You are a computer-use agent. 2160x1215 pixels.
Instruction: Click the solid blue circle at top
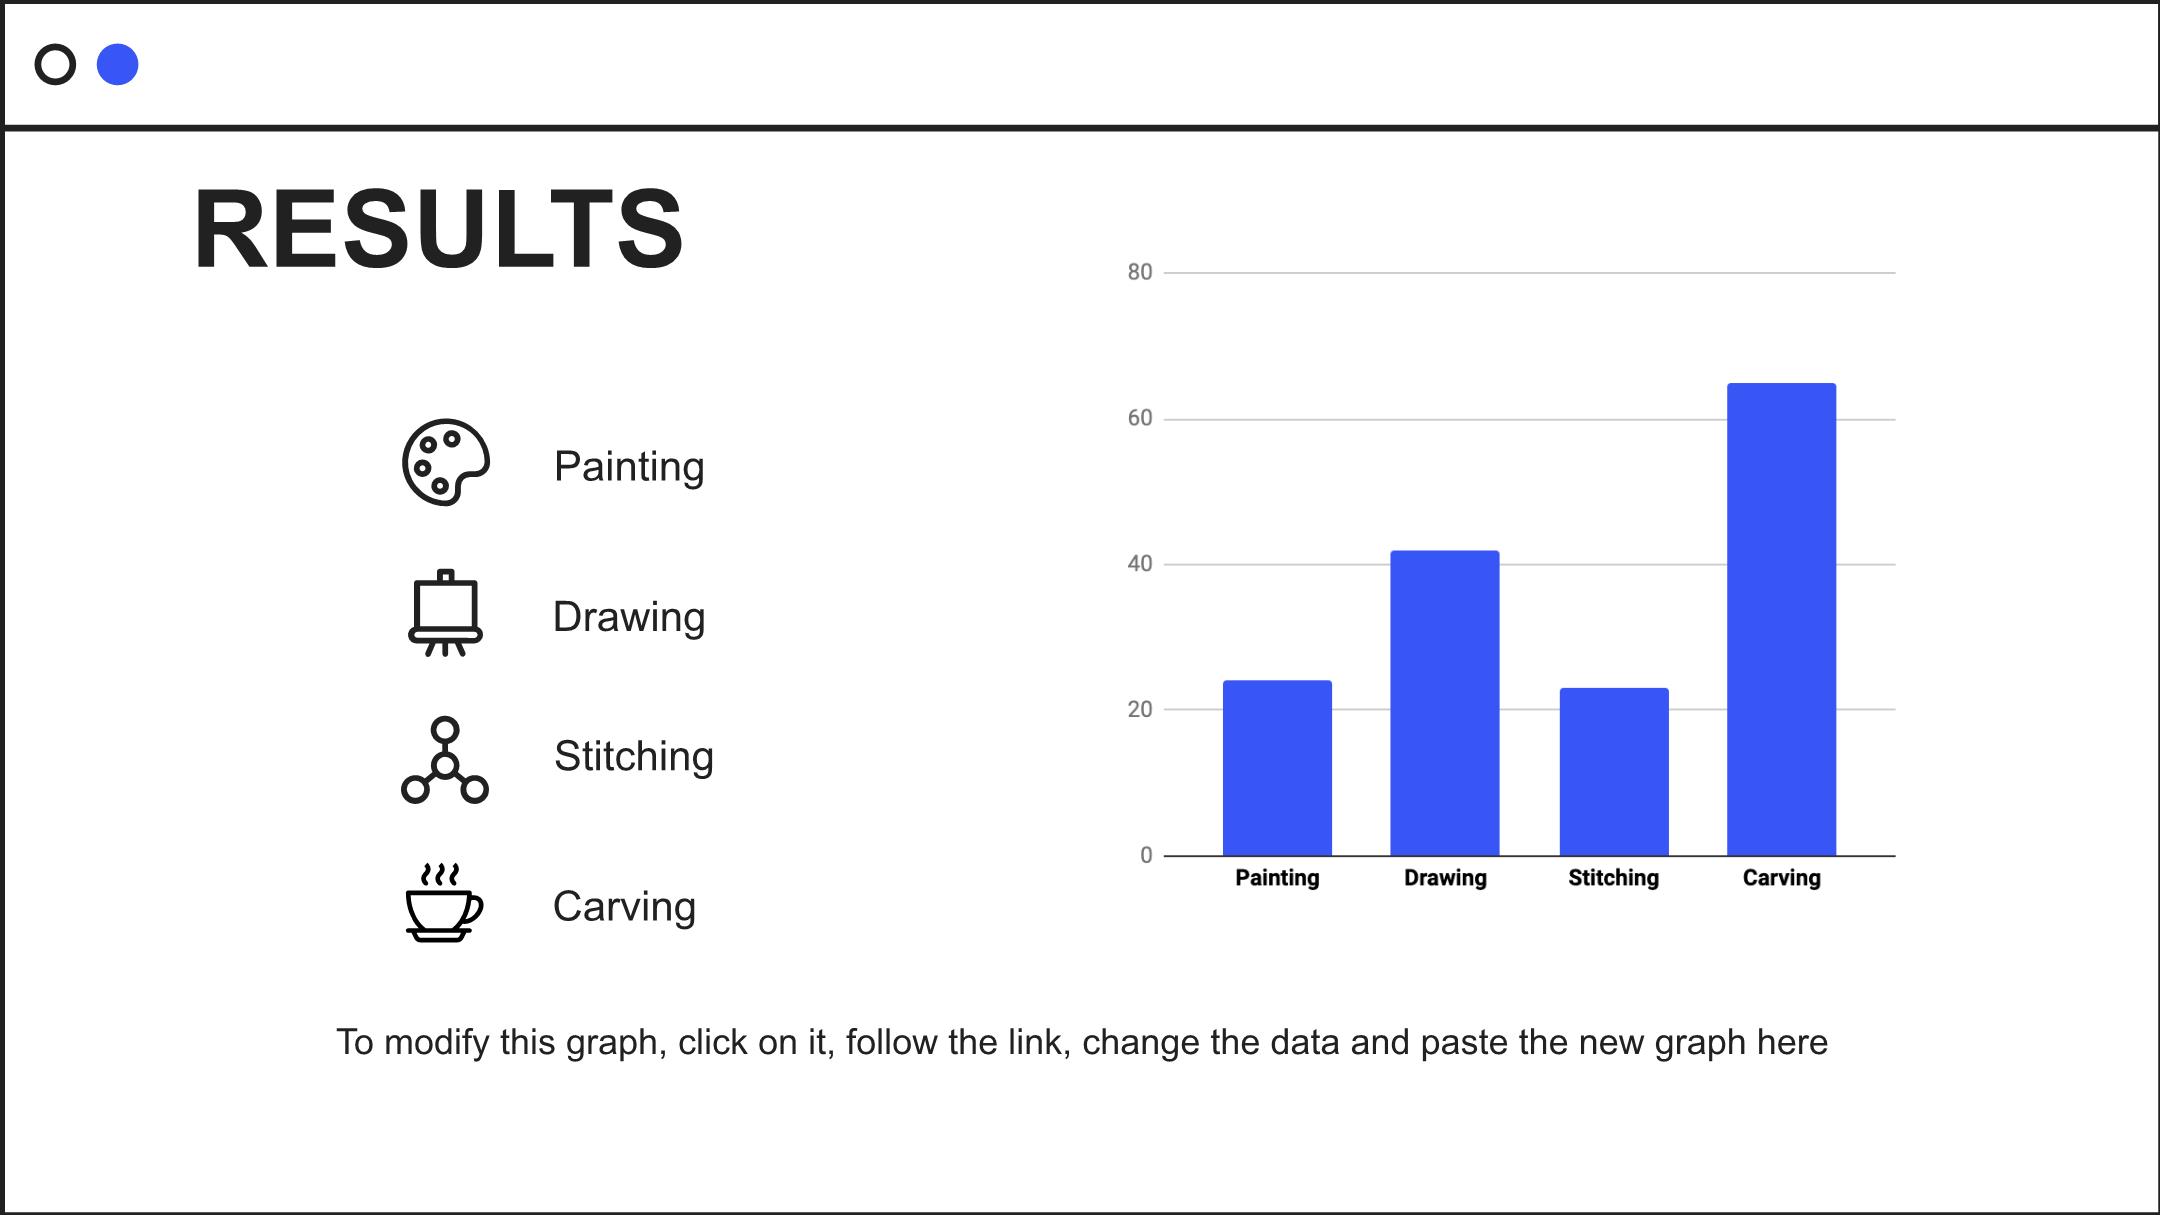point(117,65)
